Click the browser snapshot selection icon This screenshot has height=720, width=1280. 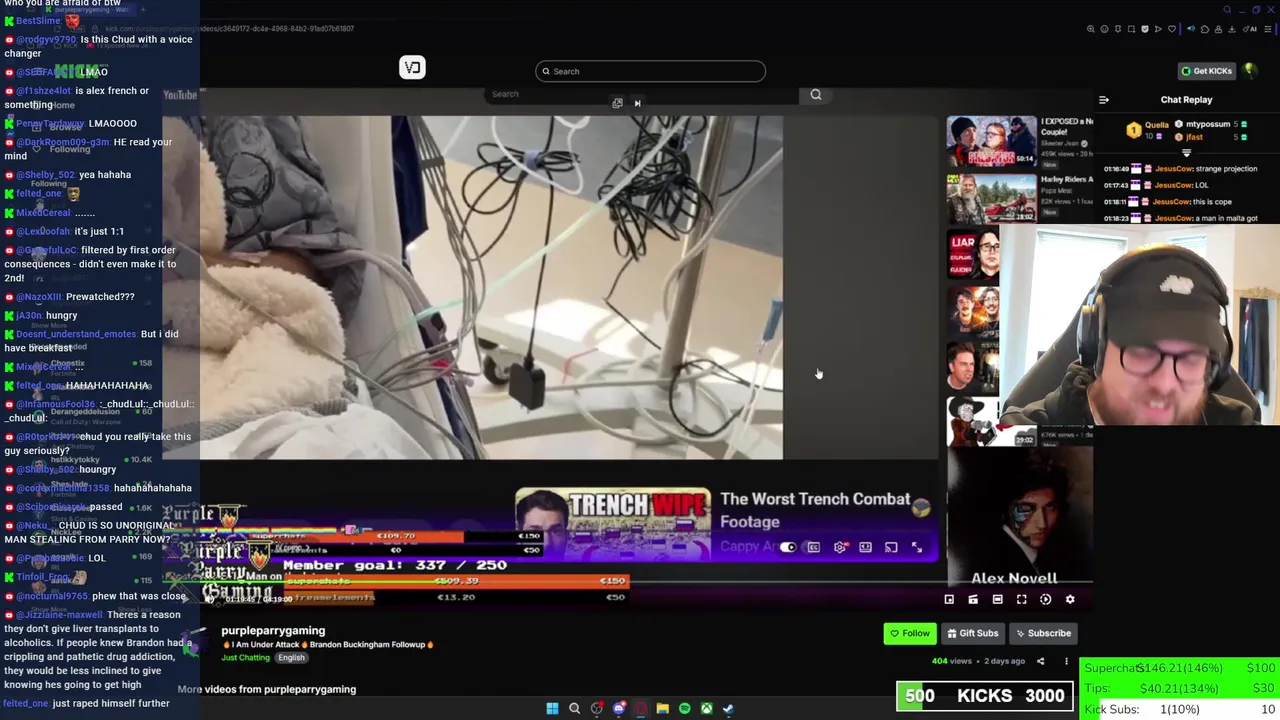pos(1131,29)
